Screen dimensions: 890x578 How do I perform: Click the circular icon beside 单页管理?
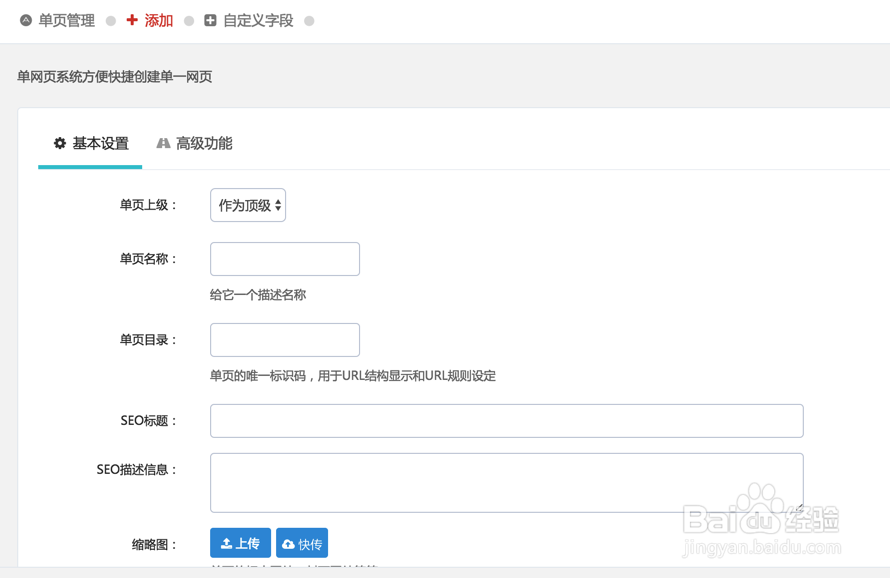[25, 20]
